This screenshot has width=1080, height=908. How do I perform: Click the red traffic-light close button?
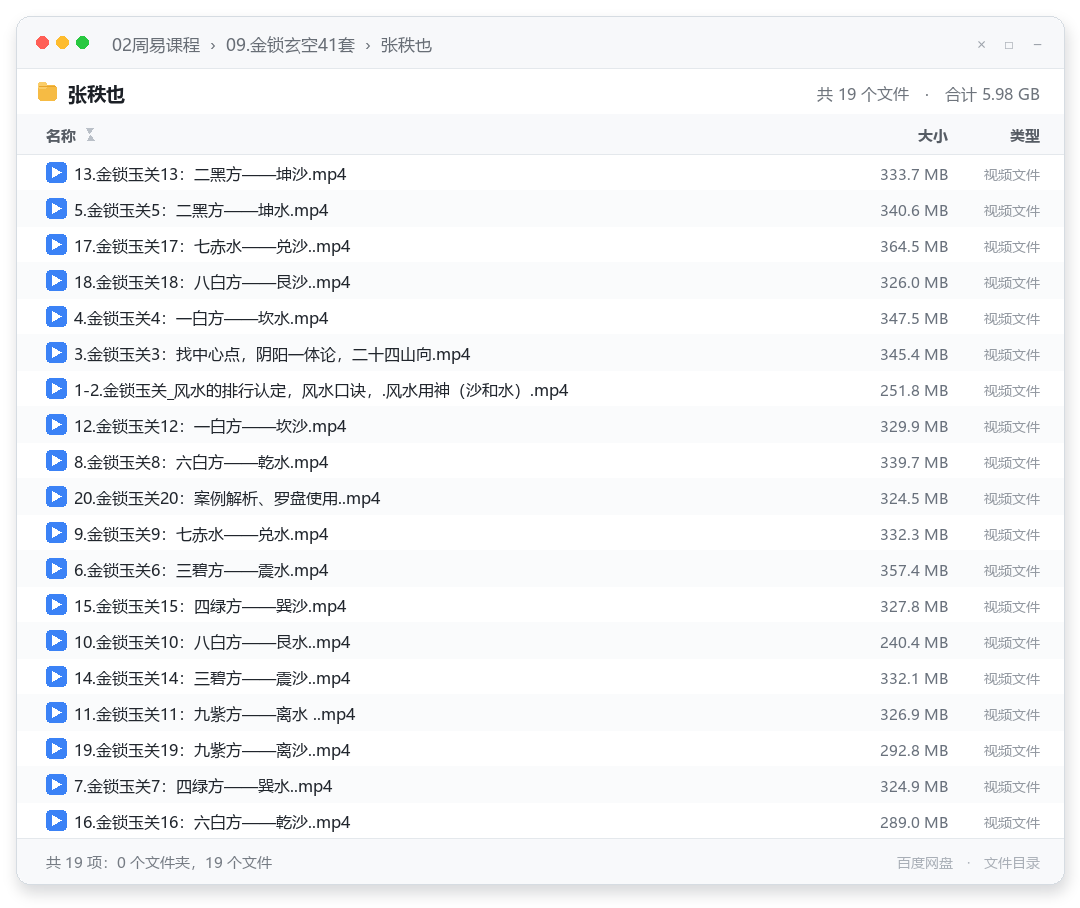(x=43, y=43)
